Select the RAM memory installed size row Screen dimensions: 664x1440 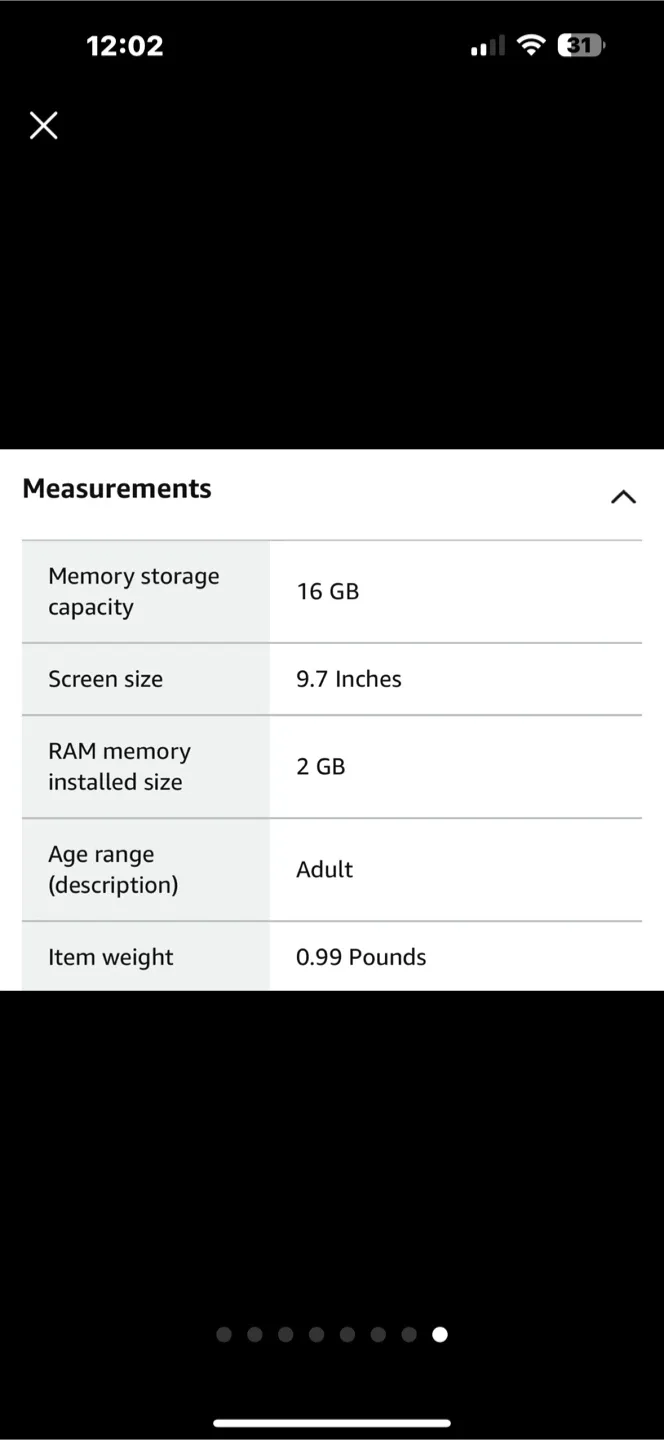(x=120, y=766)
